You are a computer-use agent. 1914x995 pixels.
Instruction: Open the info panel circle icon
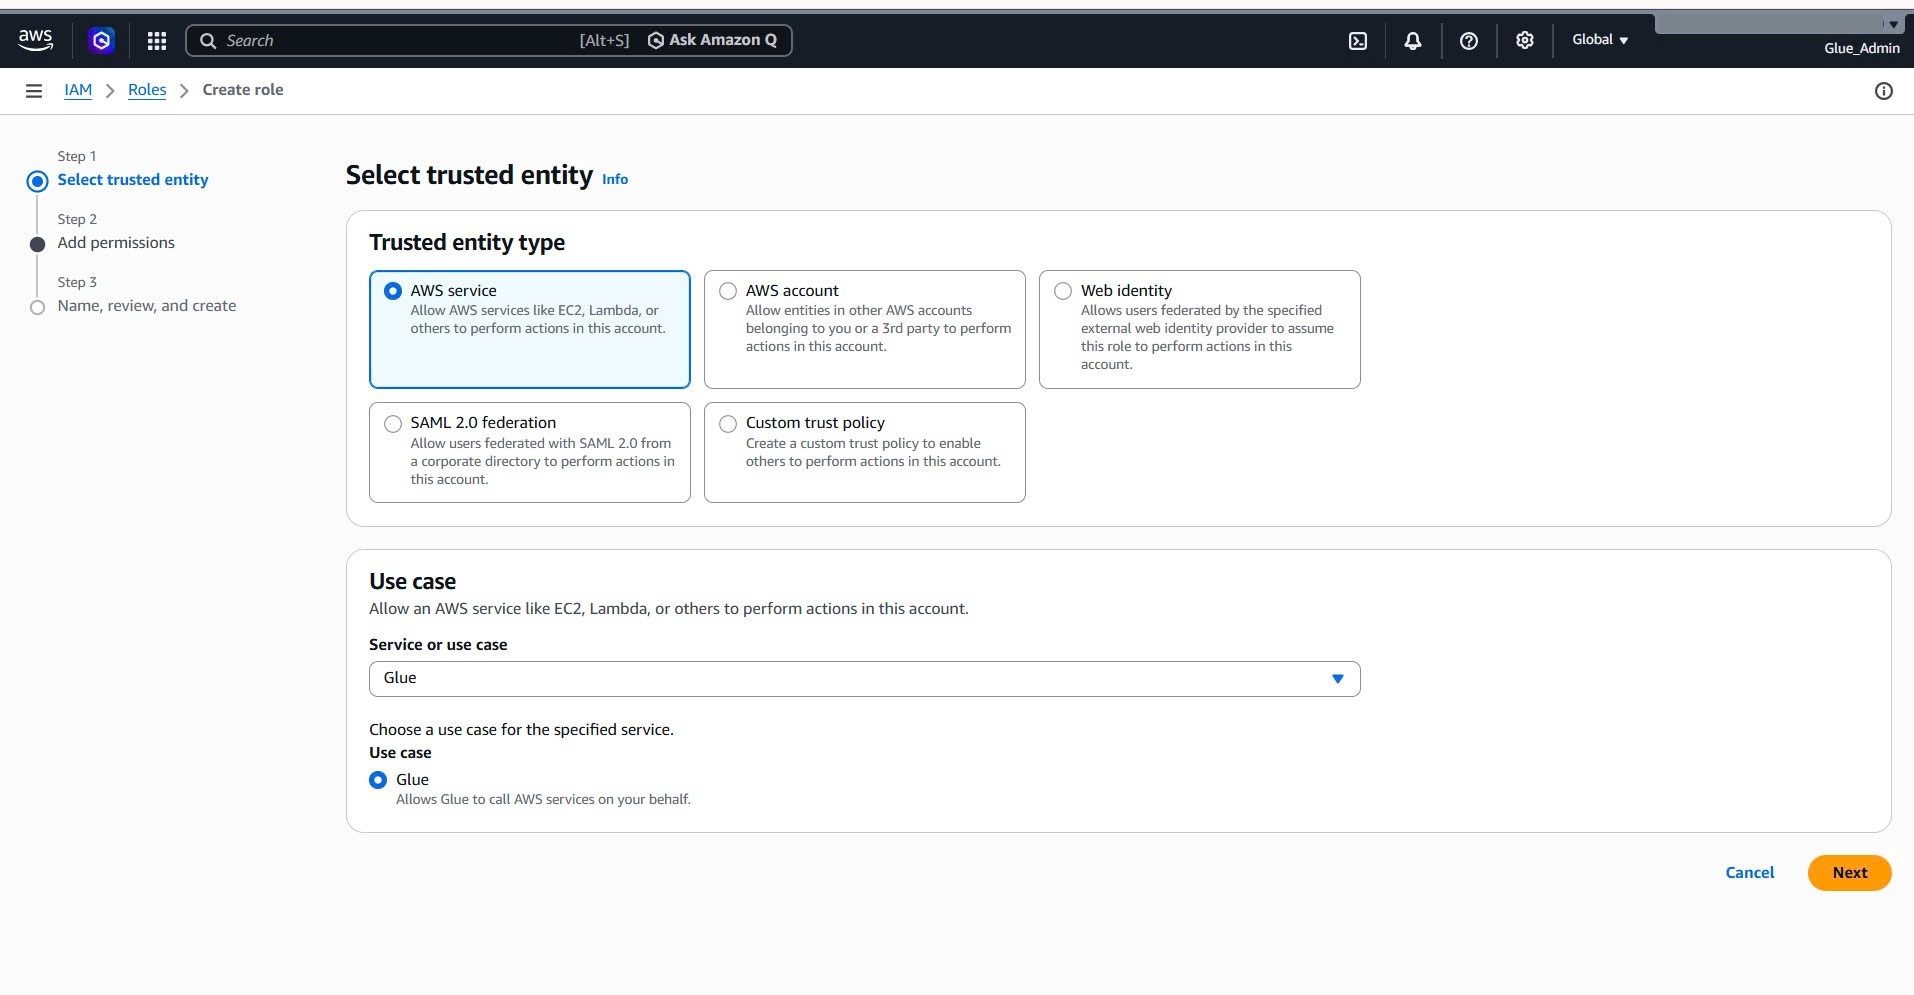click(x=1884, y=91)
